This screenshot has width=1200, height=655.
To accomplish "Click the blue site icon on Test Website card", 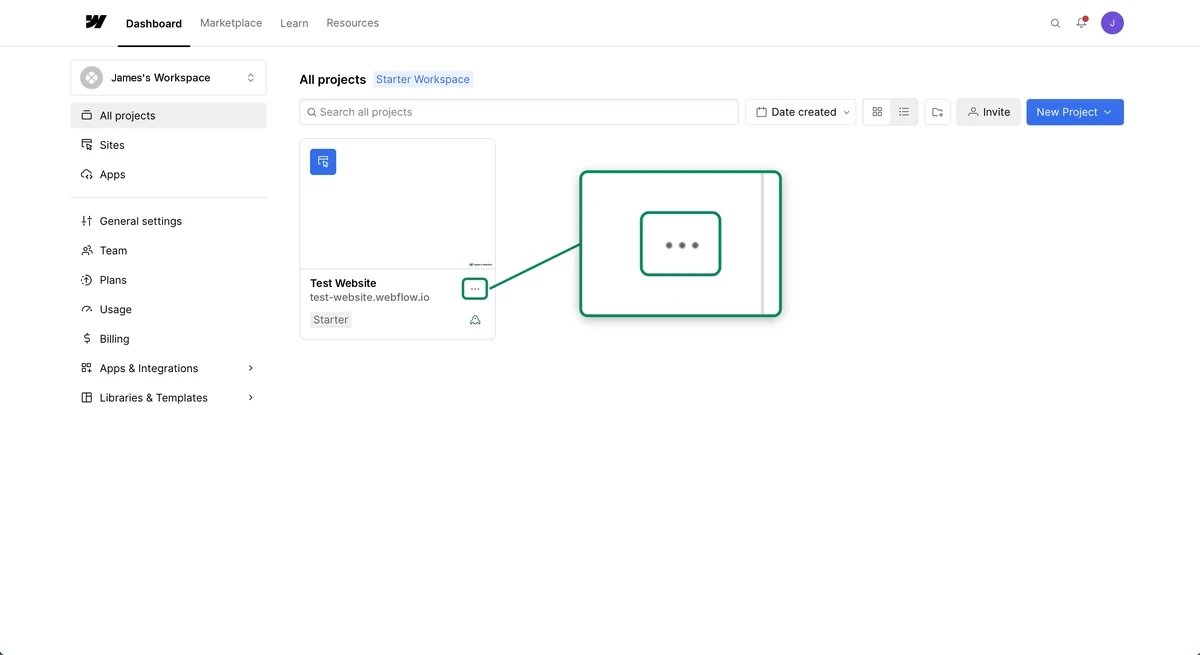I will coord(323,162).
